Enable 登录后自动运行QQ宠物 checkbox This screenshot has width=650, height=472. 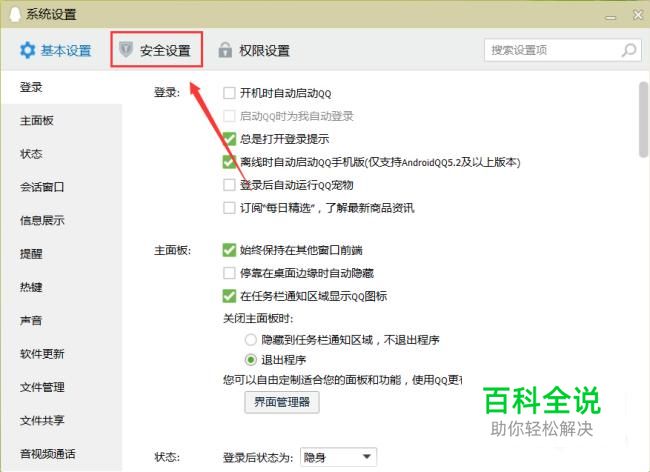pos(229,185)
